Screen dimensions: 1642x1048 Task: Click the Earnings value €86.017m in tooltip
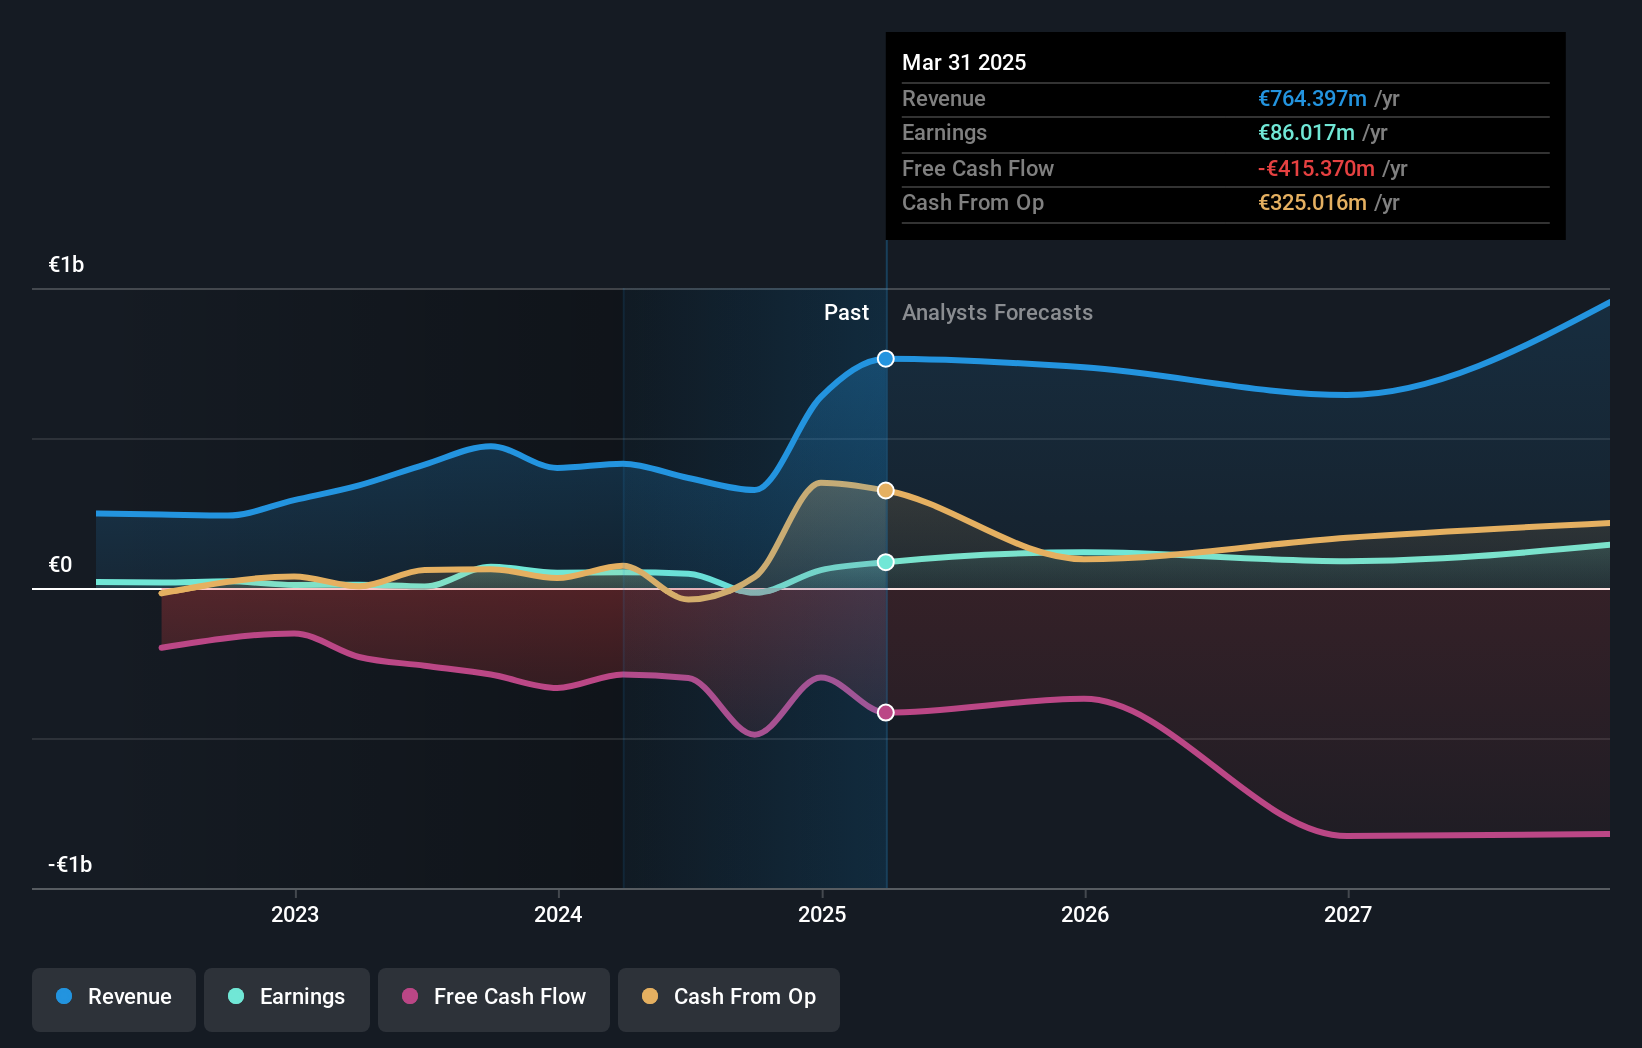[x=1306, y=133]
